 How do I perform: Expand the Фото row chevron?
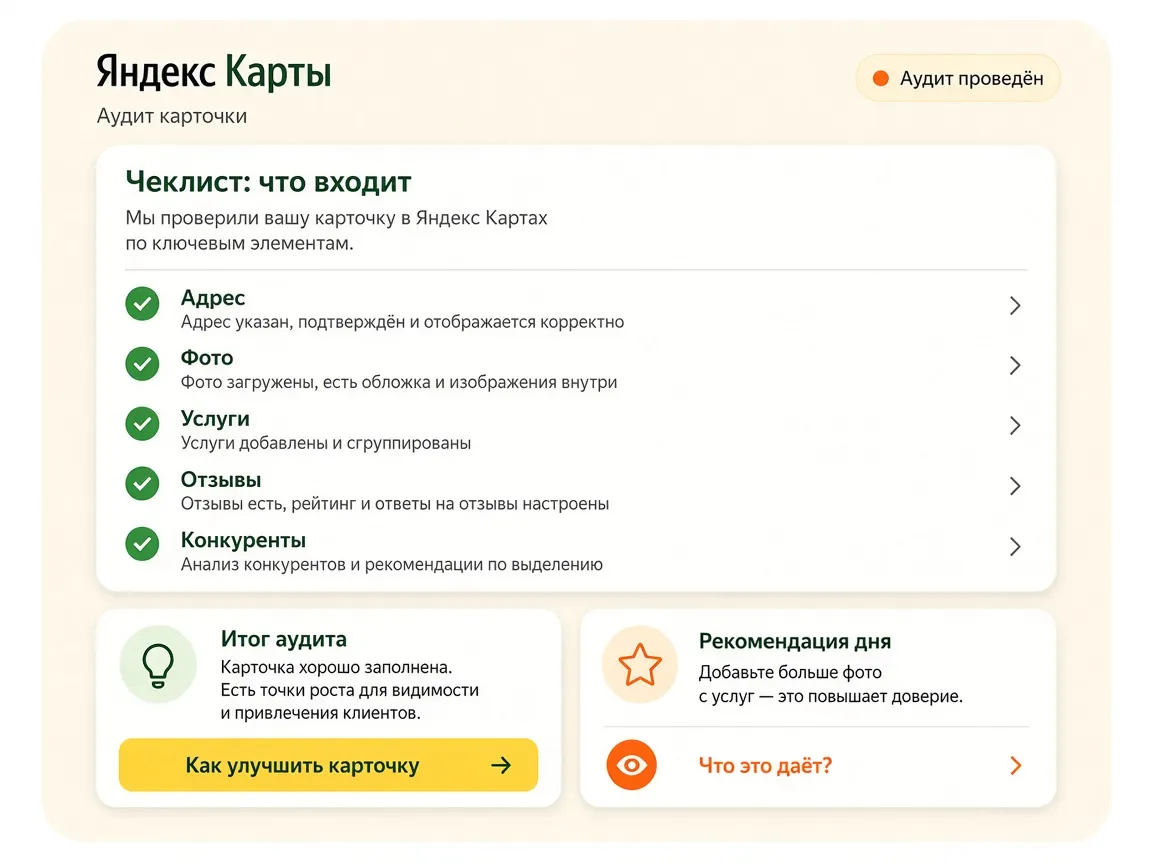tap(1015, 366)
